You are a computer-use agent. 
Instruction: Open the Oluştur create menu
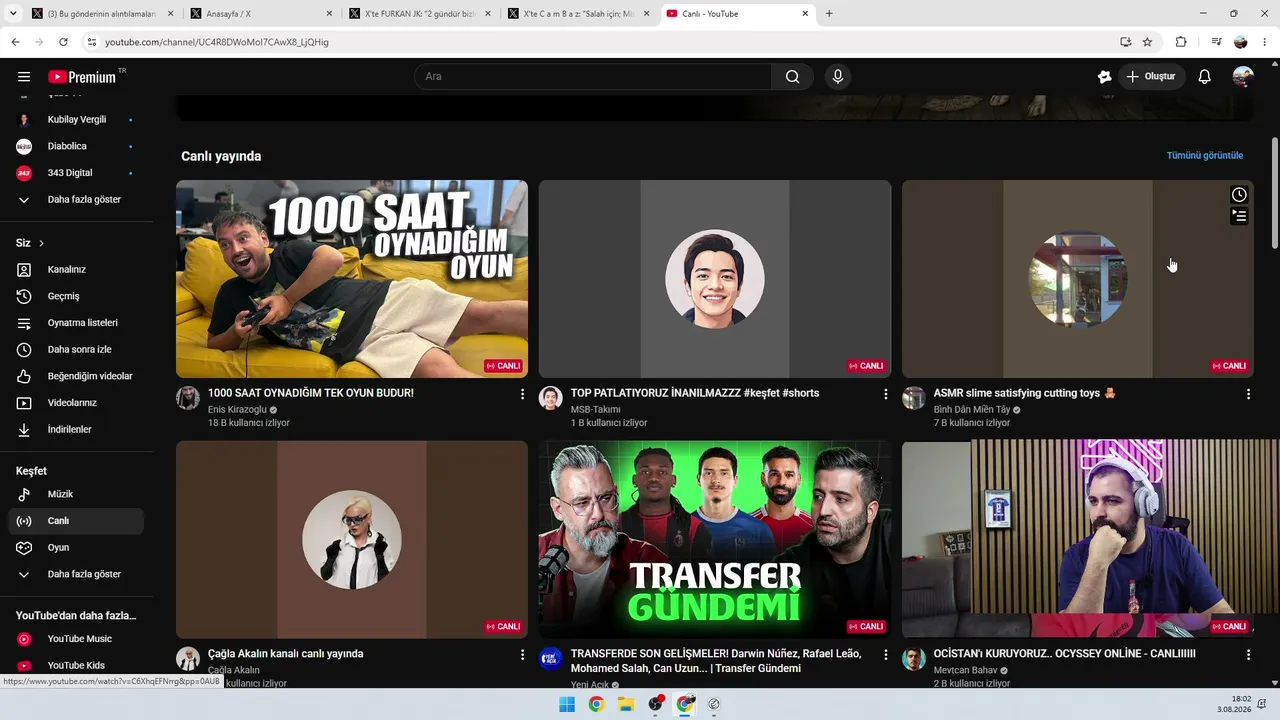pyautogui.click(x=1151, y=77)
